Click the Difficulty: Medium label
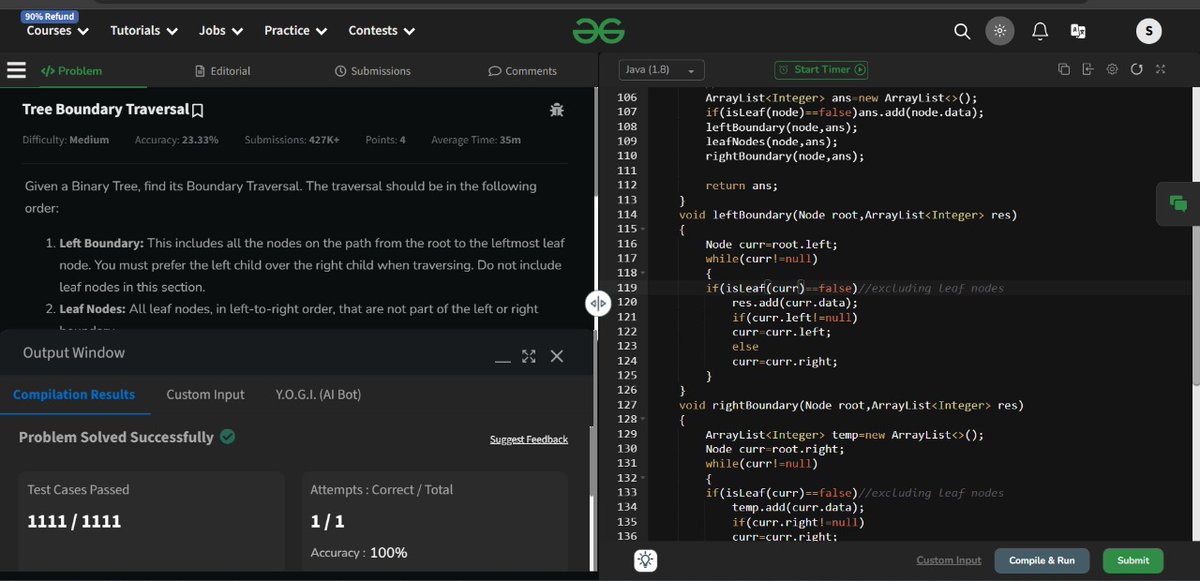This screenshot has width=1200, height=581. [x=66, y=140]
